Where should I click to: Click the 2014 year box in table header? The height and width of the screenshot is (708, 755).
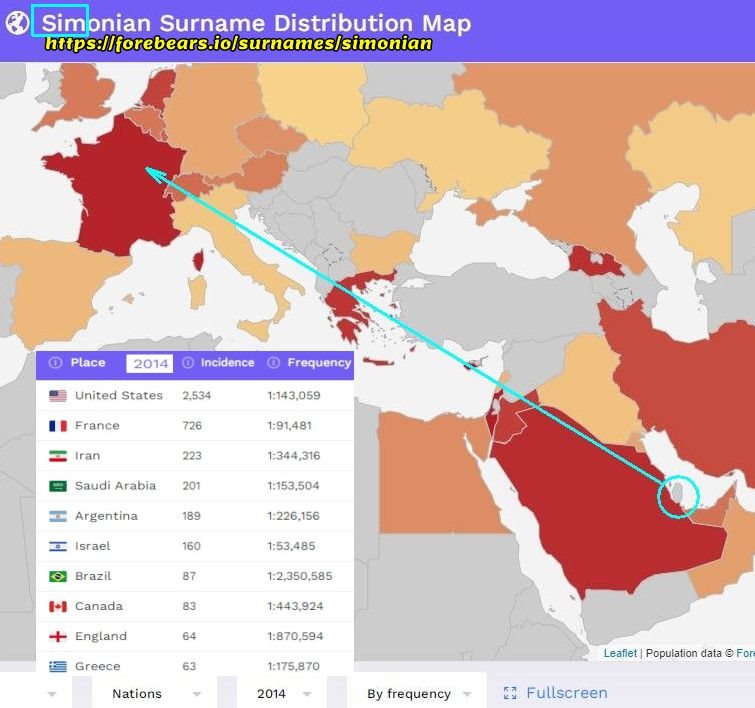(x=150, y=363)
